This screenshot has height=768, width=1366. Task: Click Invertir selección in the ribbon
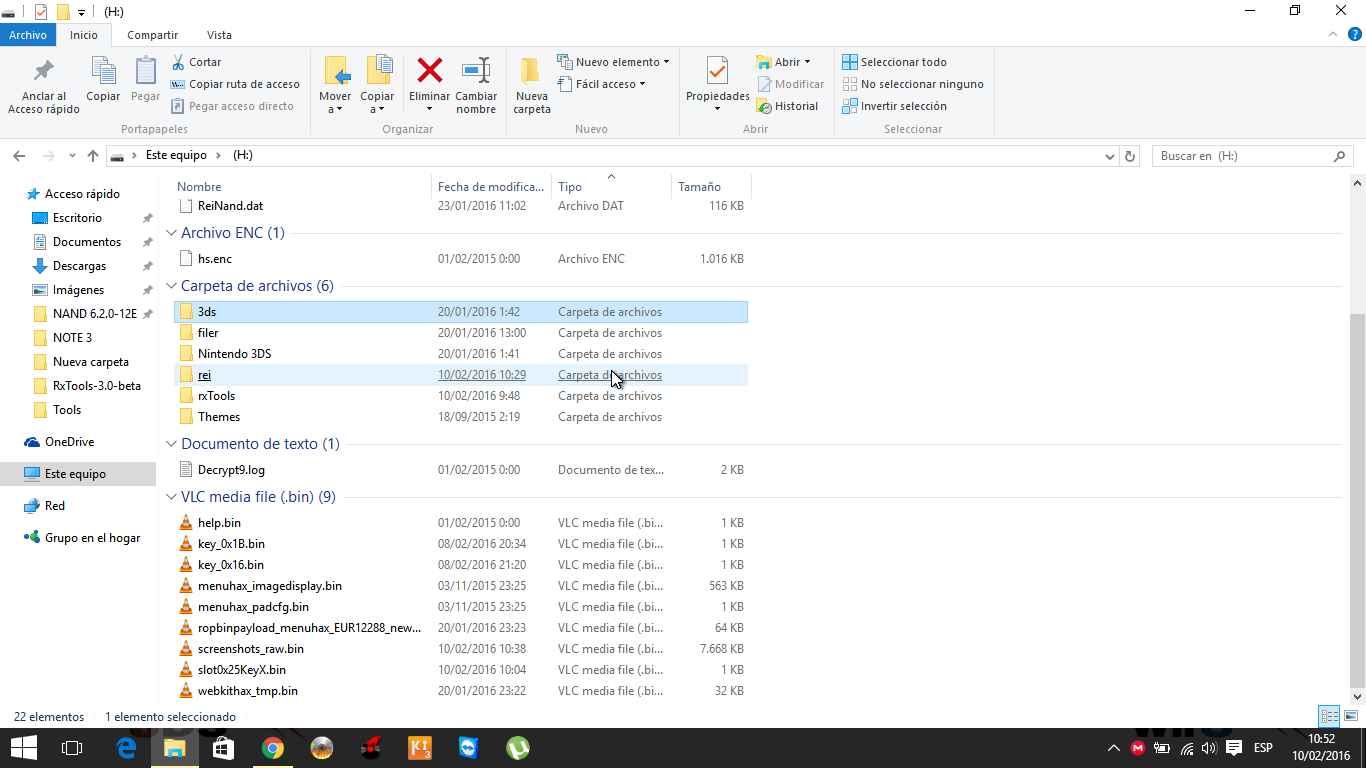point(895,106)
